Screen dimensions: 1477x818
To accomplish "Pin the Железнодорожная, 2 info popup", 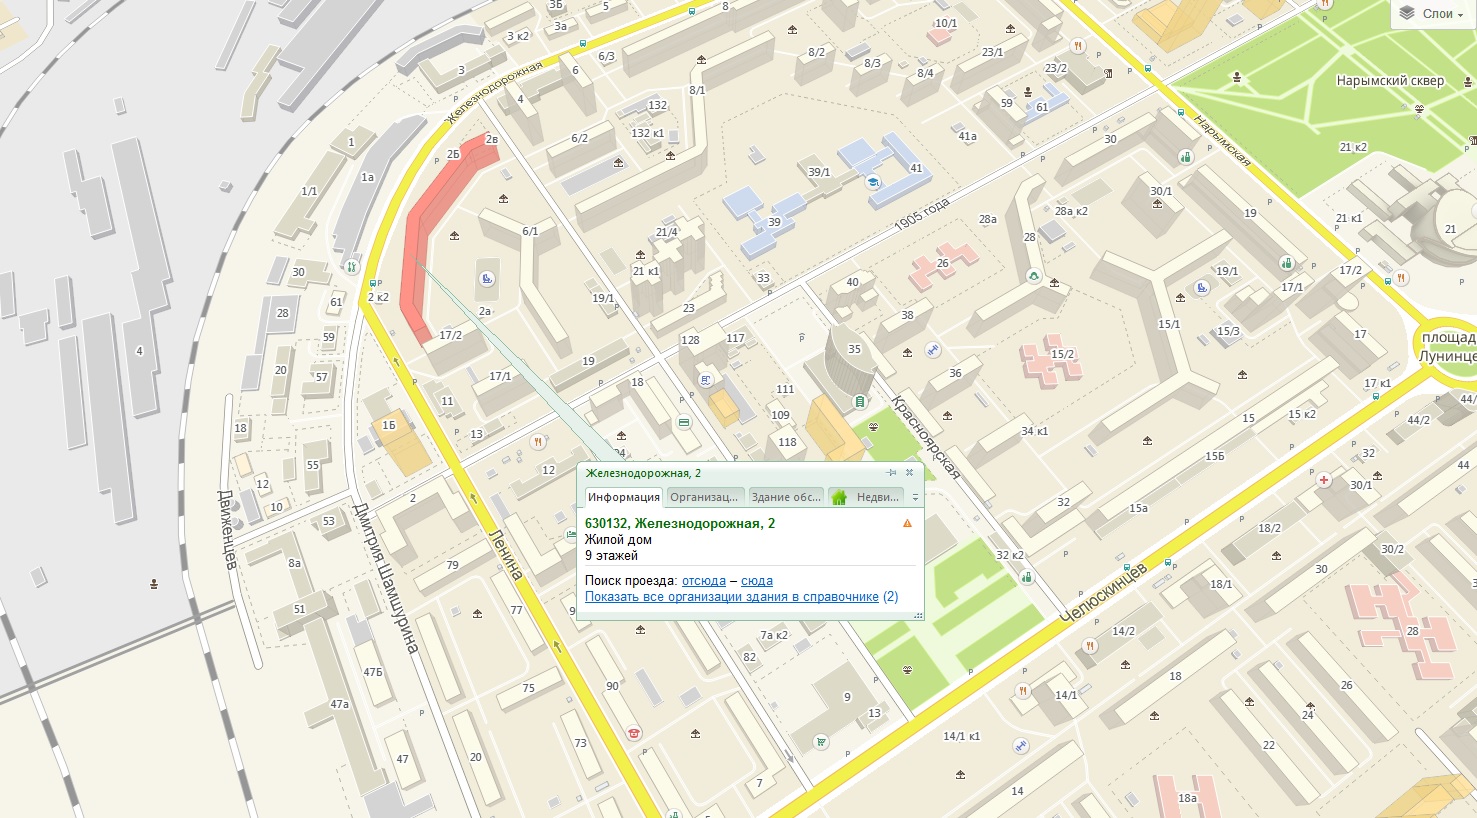I will [891, 472].
